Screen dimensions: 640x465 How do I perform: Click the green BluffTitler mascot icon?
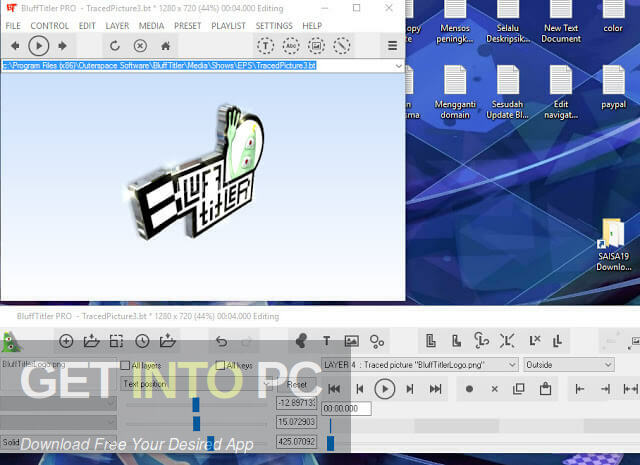(x=11, y=342)
